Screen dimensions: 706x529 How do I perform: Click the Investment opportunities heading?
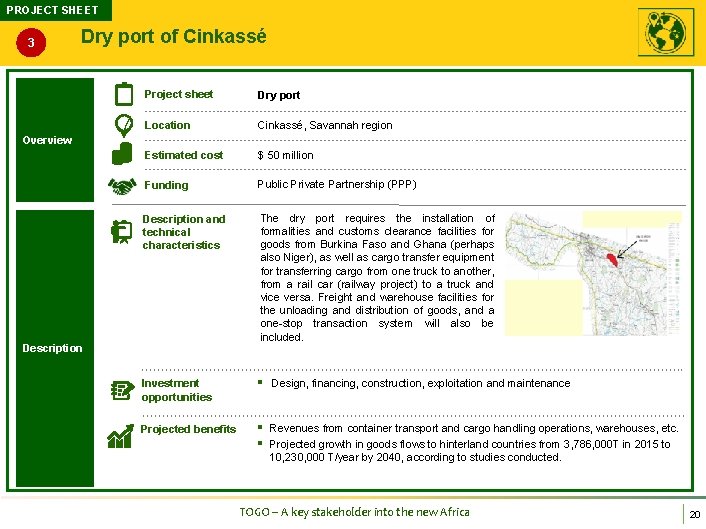176,390
